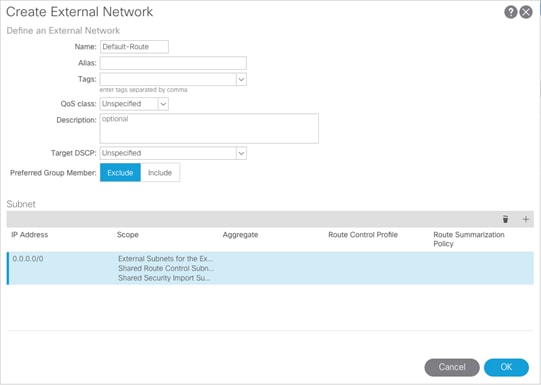Confirm with the OK button
This screenshot has height=385, width=541.
click(506, 367)
